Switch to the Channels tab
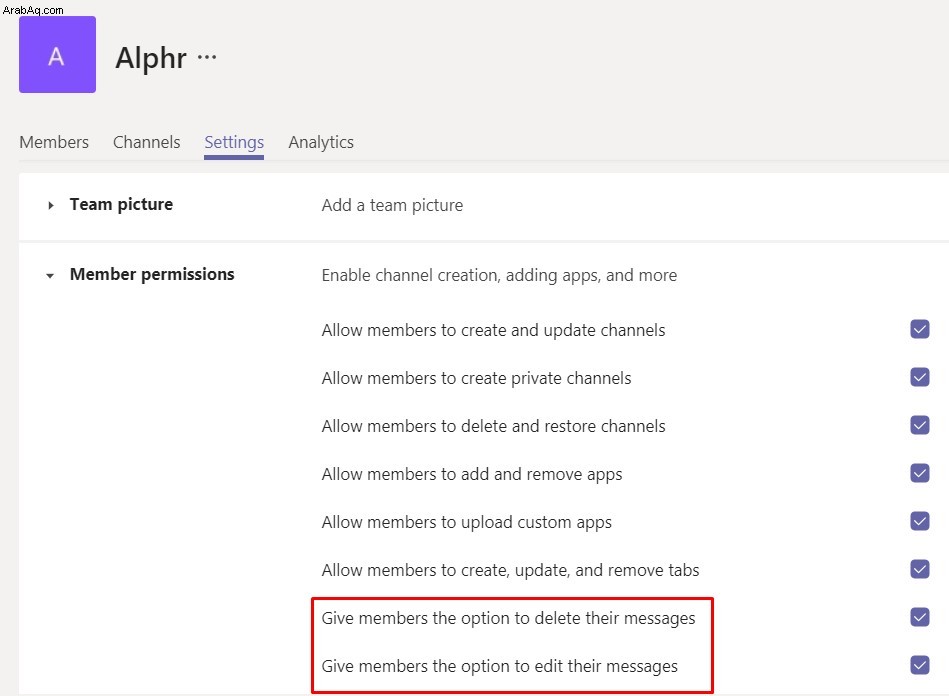949x696 pixels. [146, 142]
